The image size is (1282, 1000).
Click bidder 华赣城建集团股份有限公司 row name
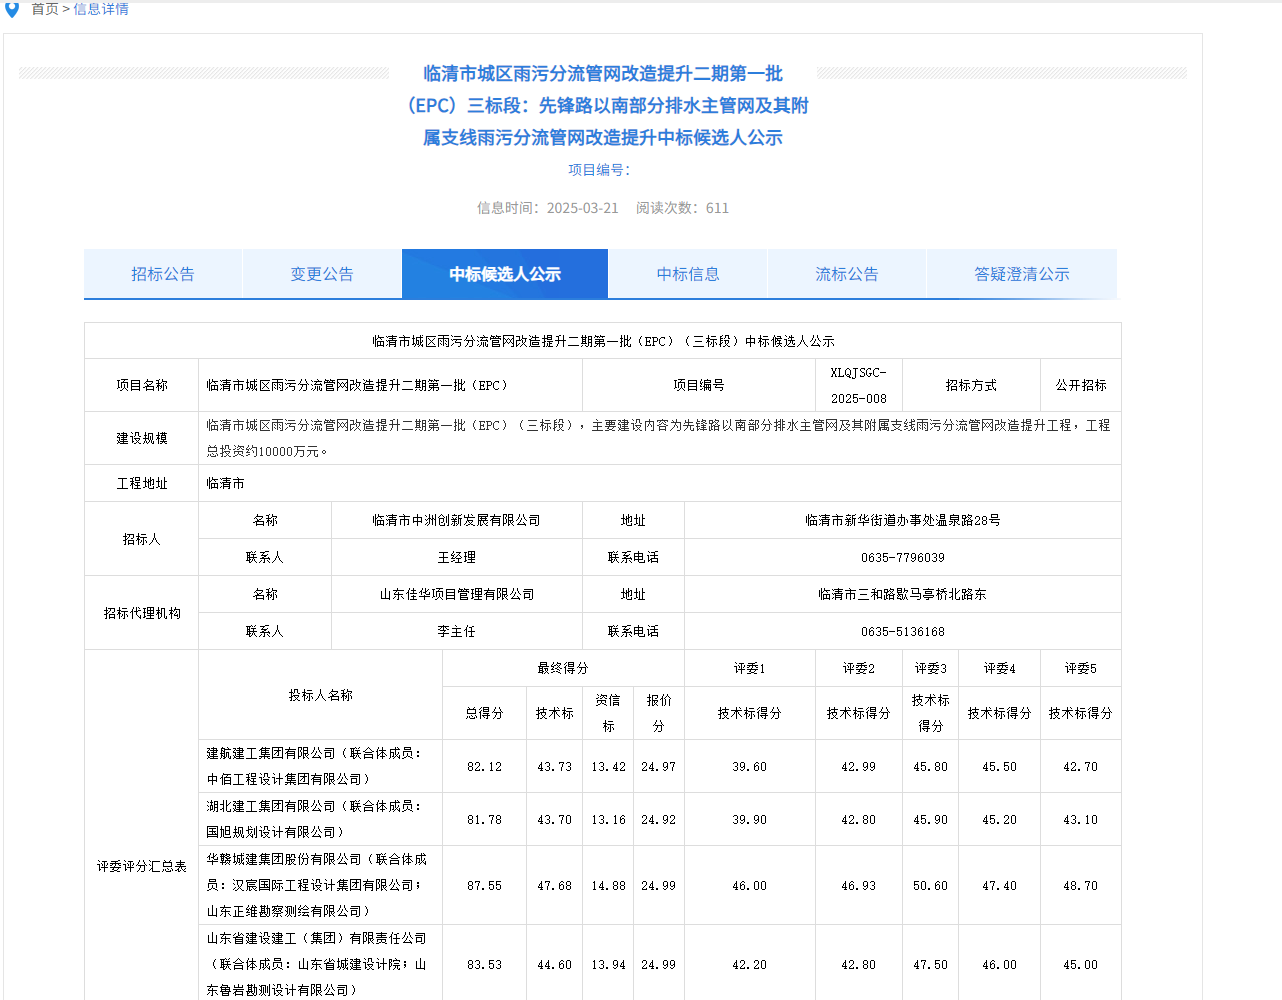[321, 885]
